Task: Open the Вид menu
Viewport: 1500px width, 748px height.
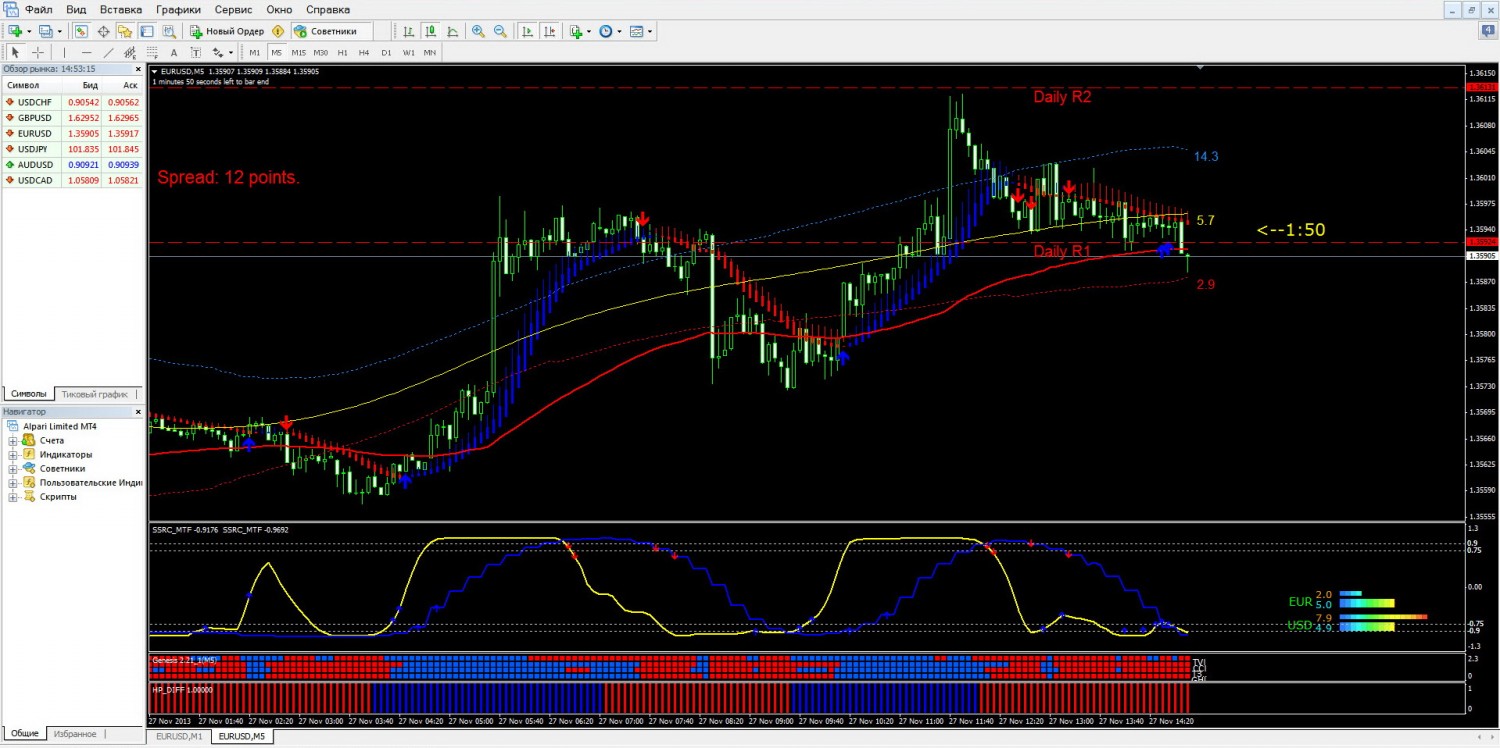Action: (76, 9)
